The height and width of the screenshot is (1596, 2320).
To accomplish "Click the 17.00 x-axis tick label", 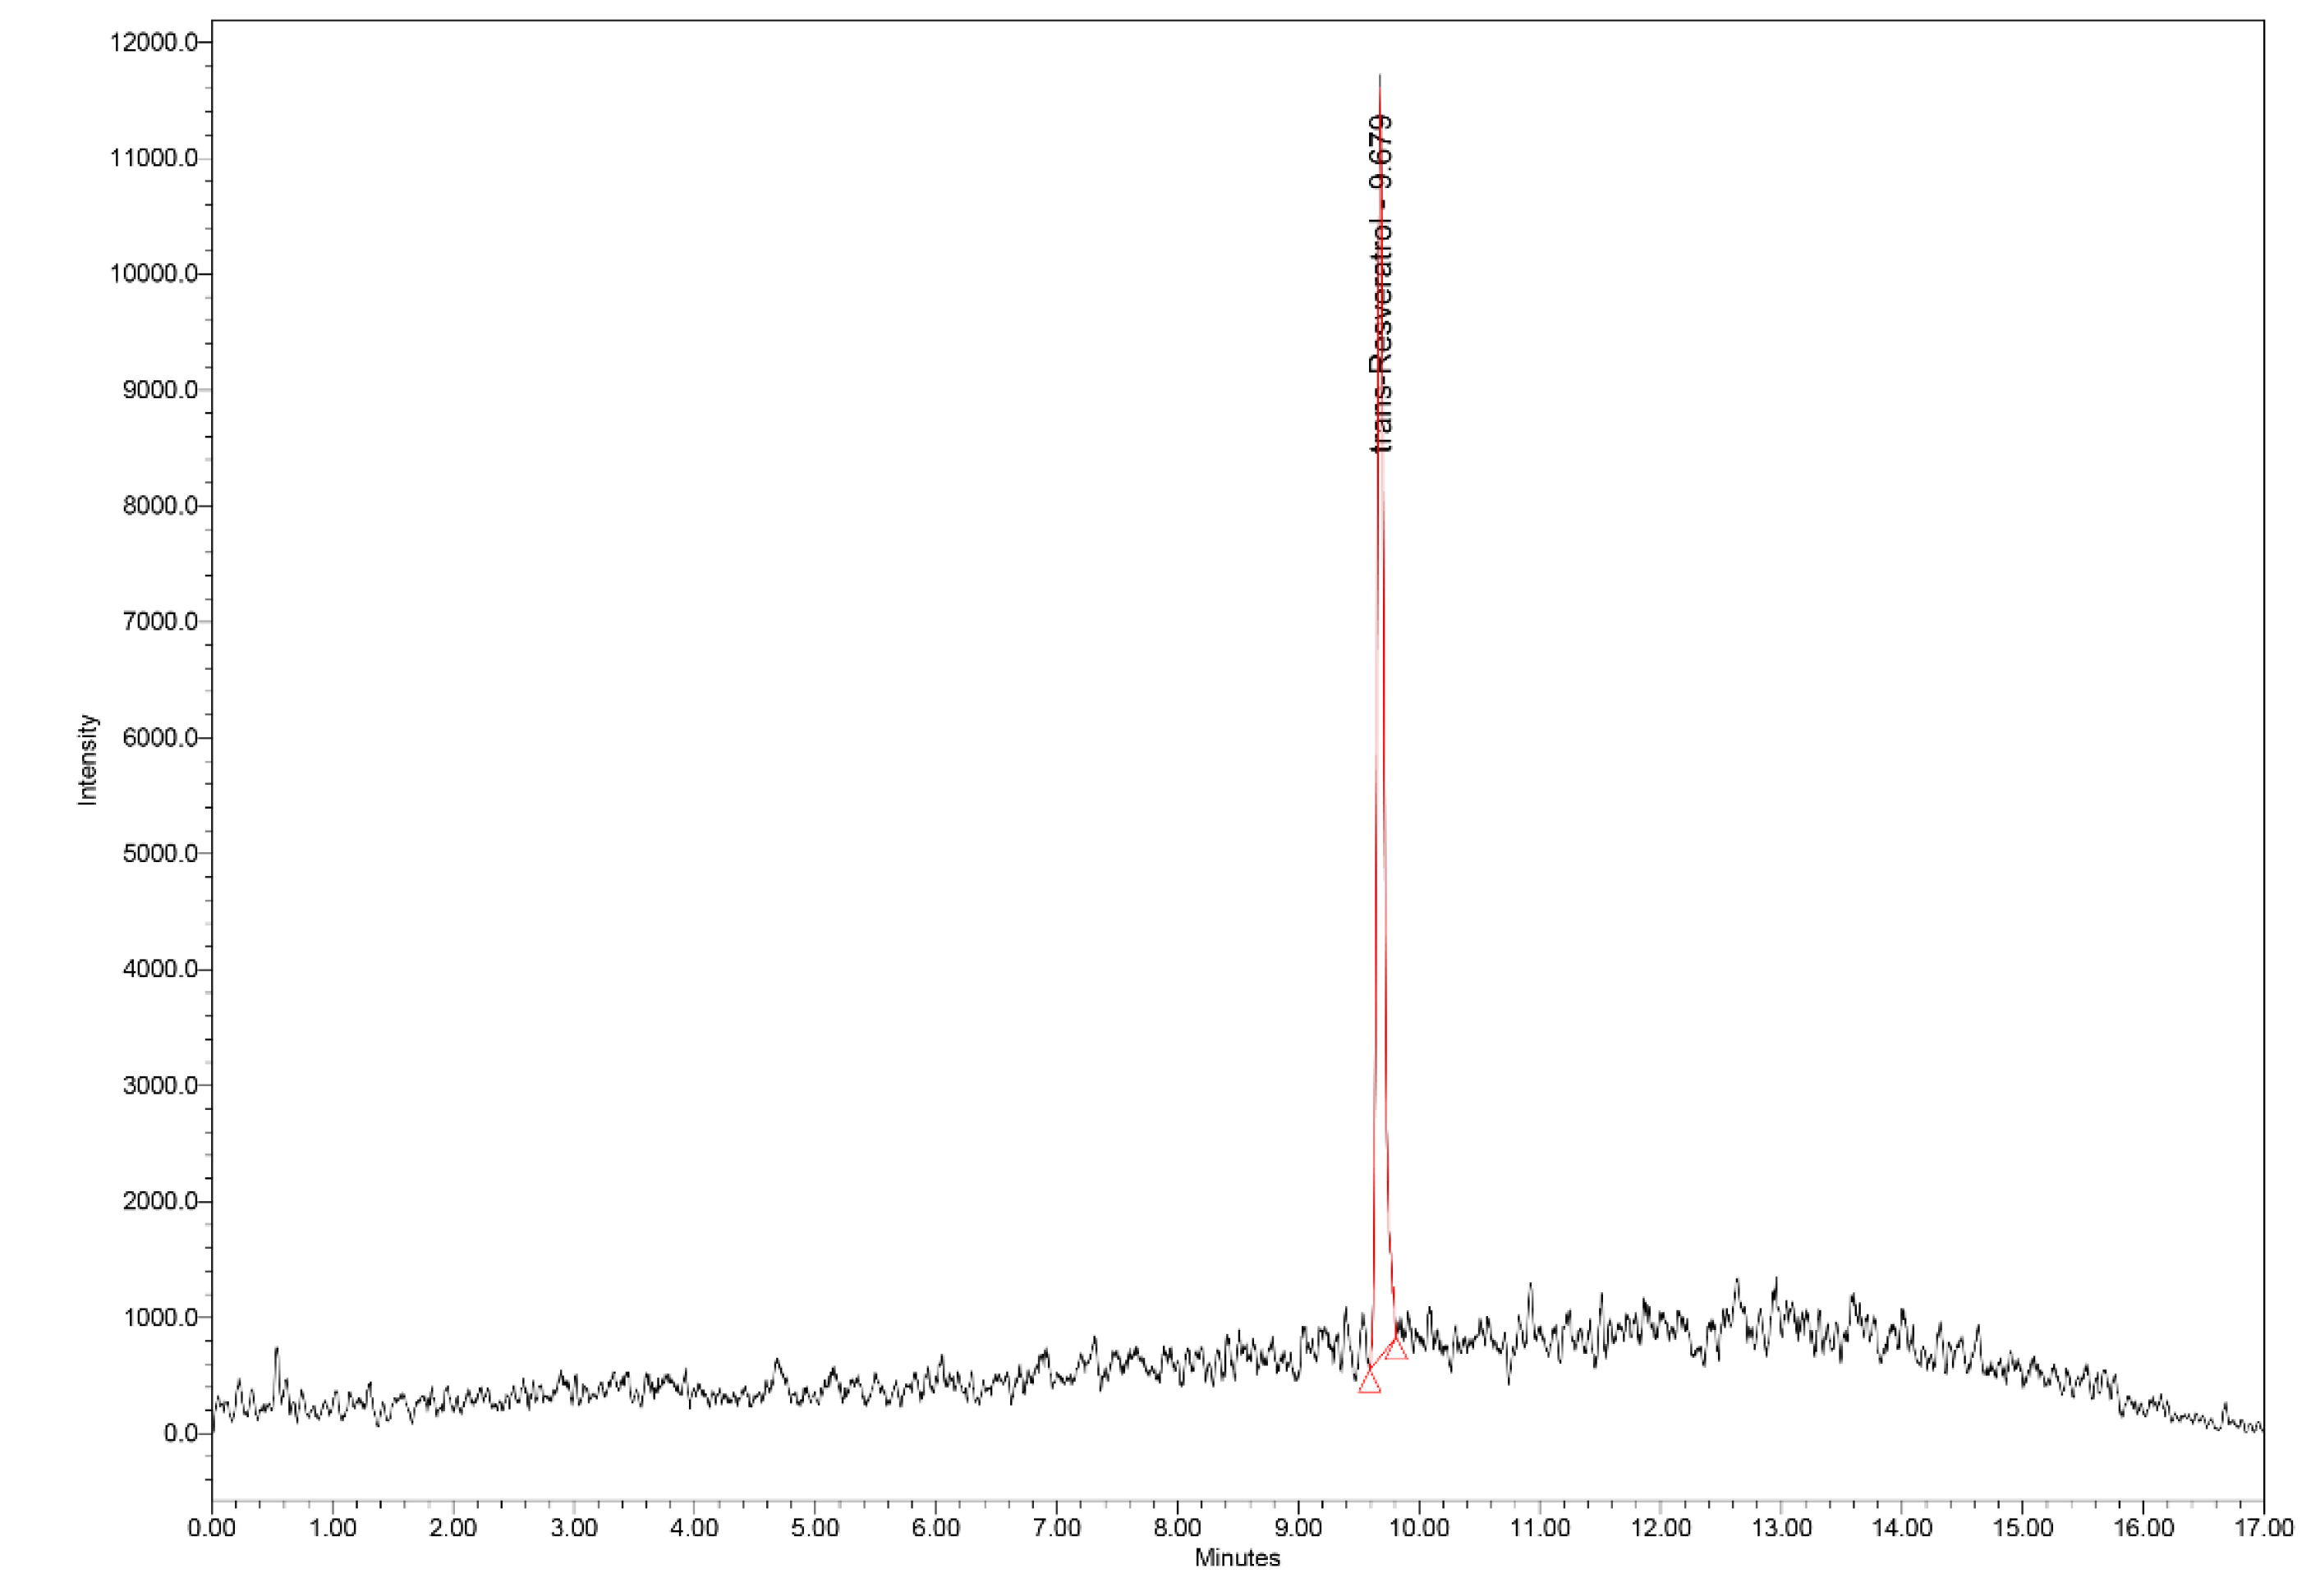I will (2264, 1529).
